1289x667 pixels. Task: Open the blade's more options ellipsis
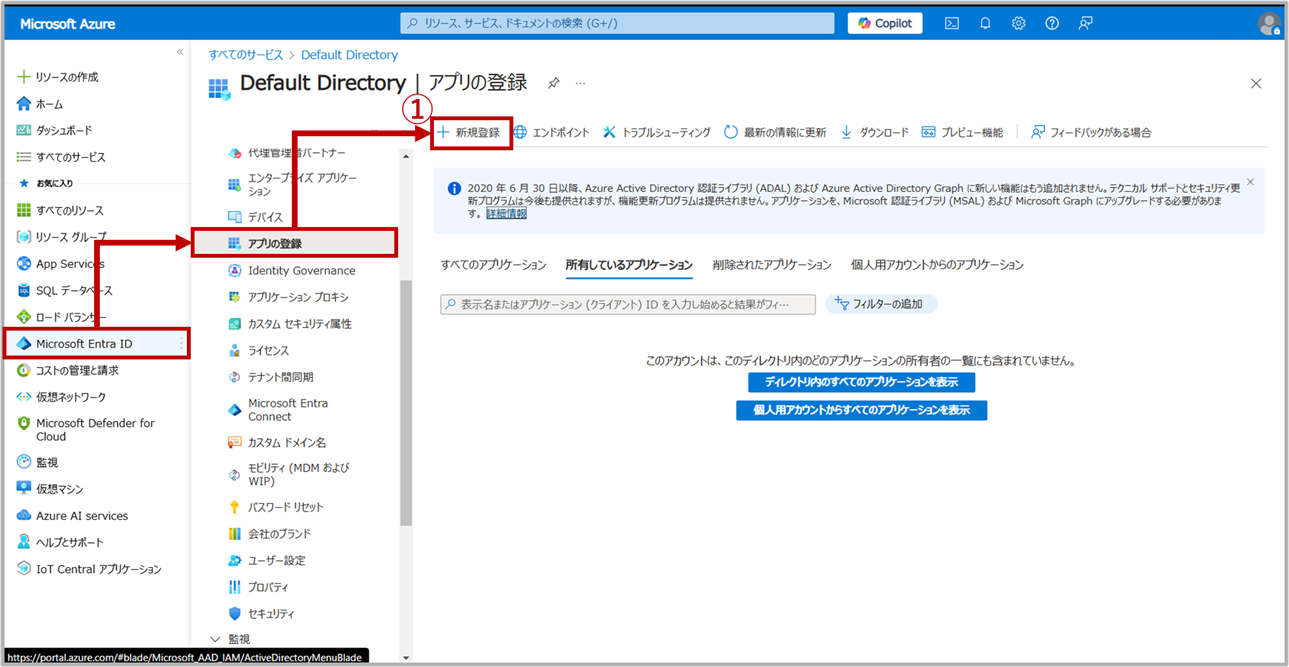[580, 84]
